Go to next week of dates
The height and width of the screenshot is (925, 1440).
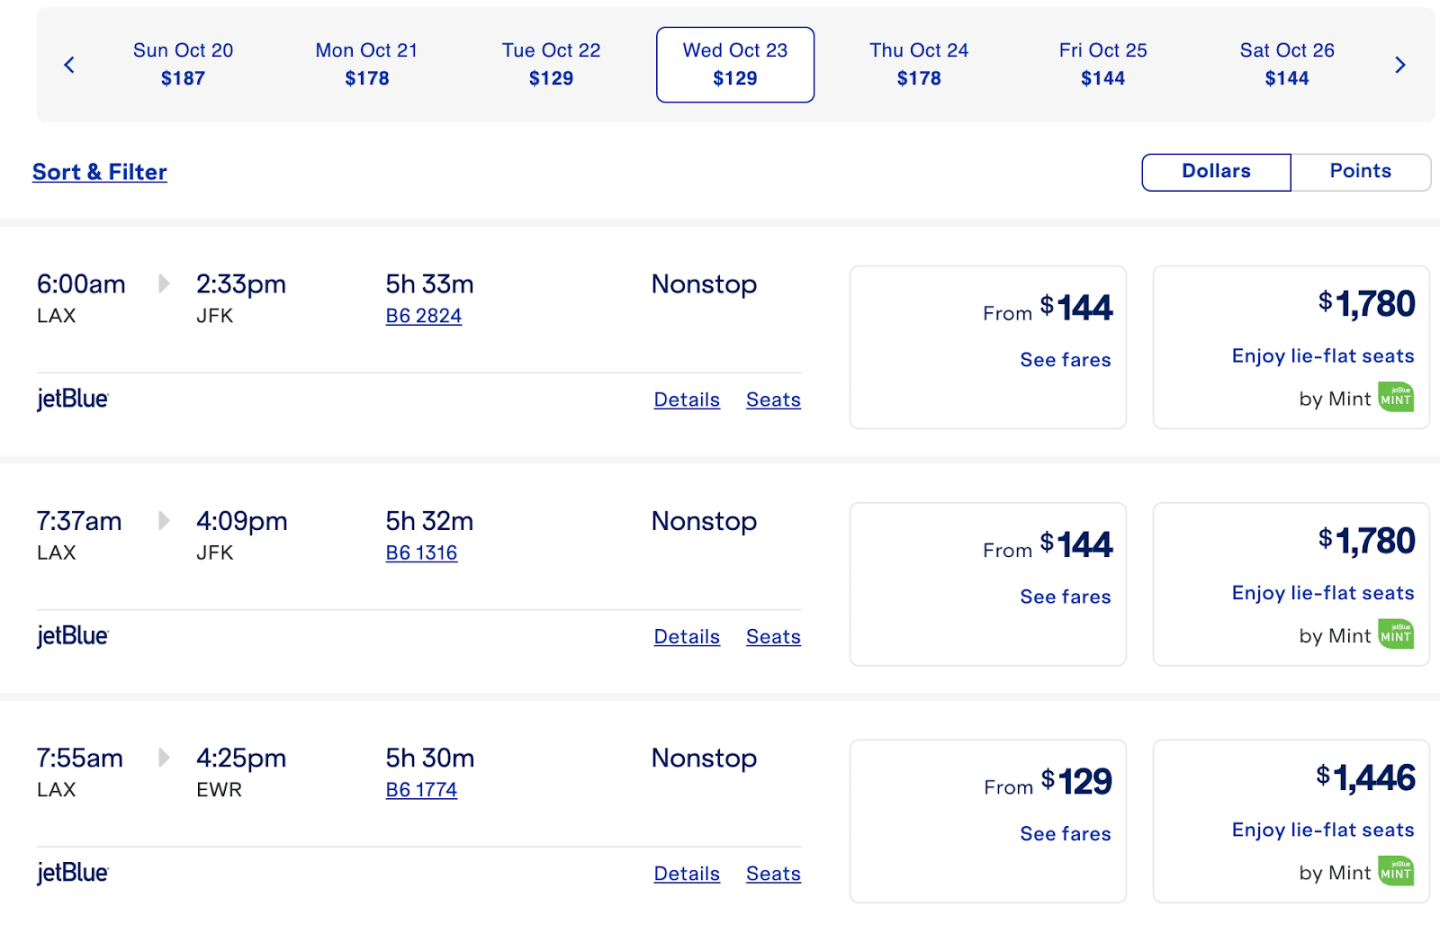coord(1400,65)
